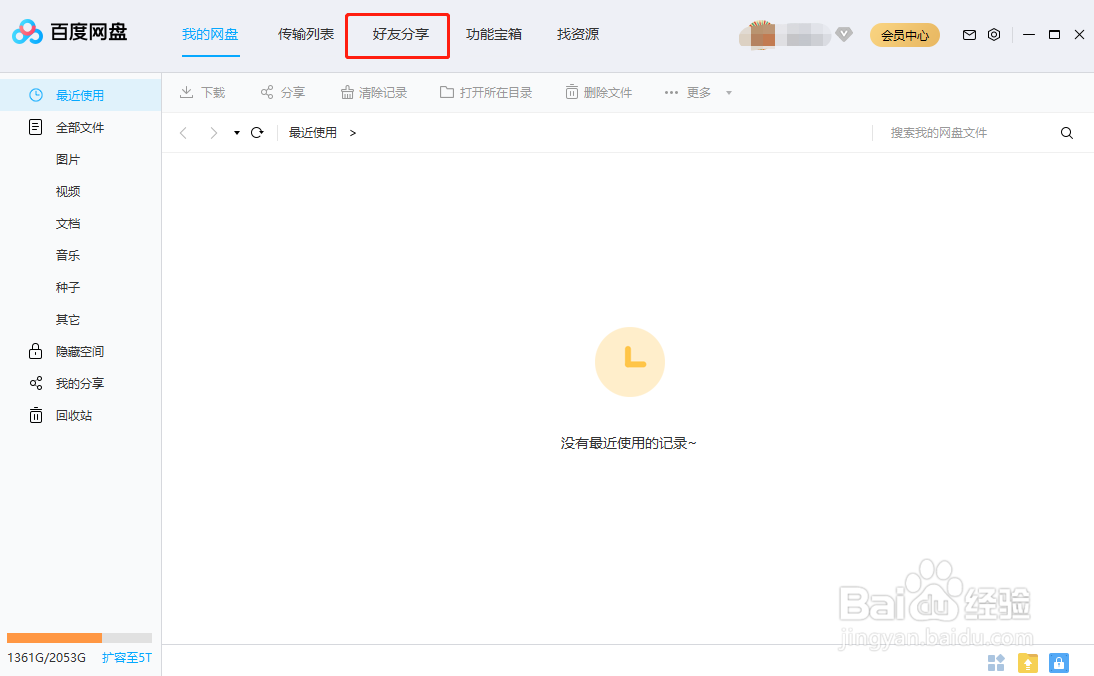
Task: Expand the history dropdown beside navigation arrows
Action: pos(235,132)
